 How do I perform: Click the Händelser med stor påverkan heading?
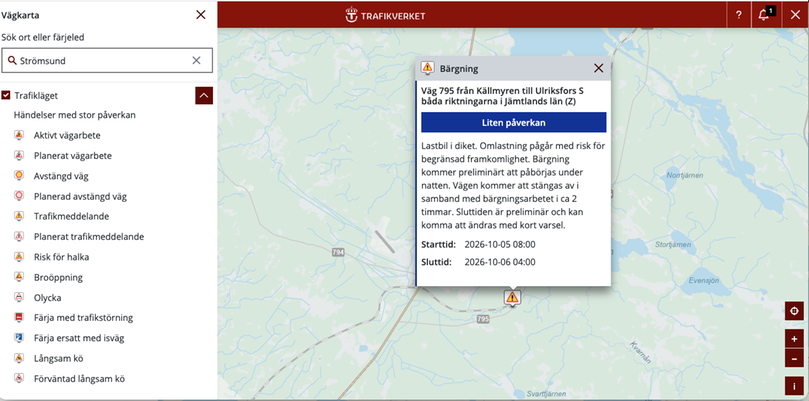tap(75, 115)
